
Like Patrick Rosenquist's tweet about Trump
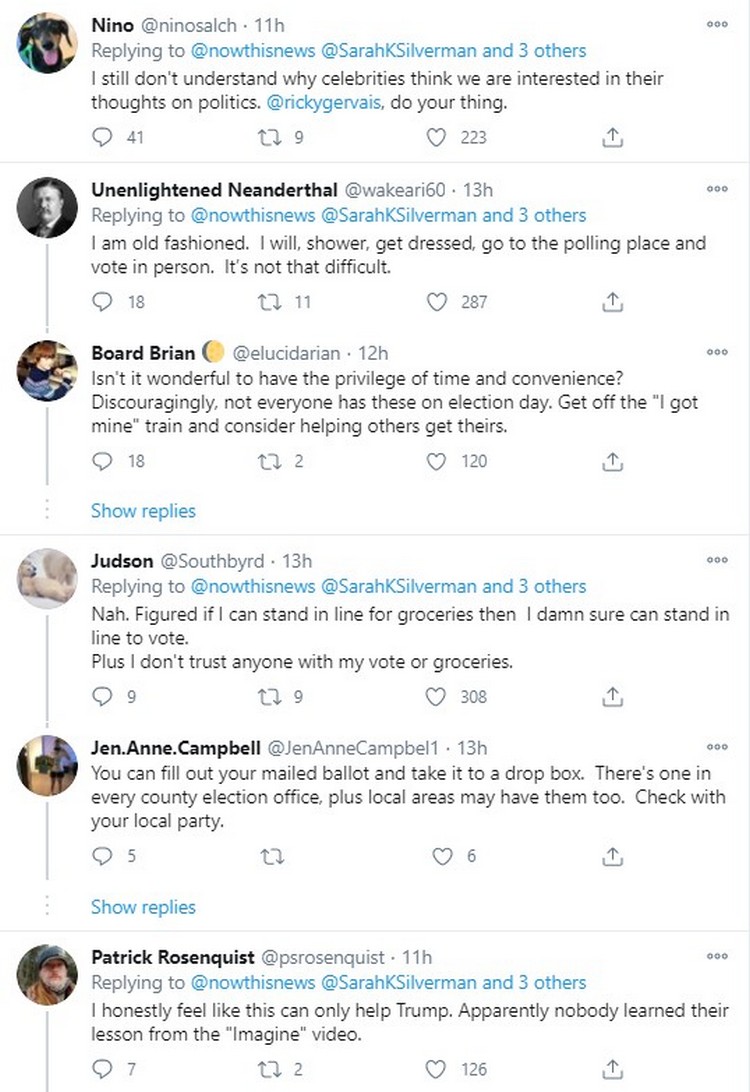tap(436, 1069)
